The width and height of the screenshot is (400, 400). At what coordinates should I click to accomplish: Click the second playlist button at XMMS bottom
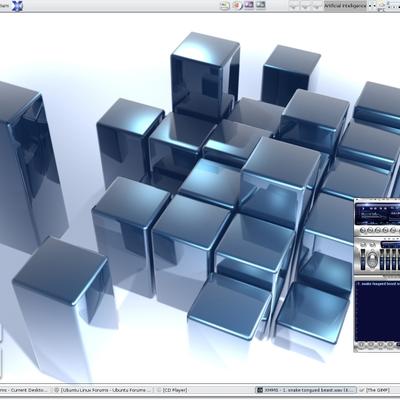point(370,345)
